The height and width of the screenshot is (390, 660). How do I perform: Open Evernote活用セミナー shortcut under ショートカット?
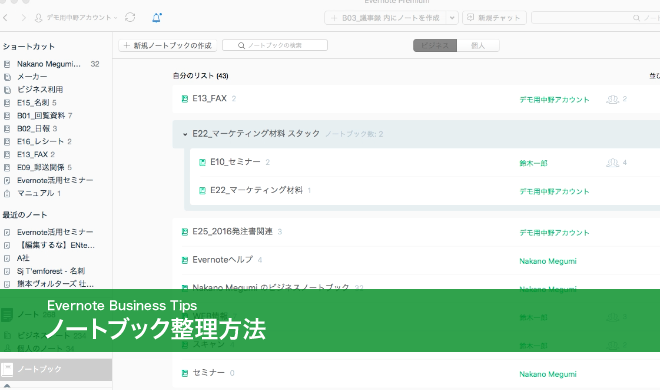(55, 180)
